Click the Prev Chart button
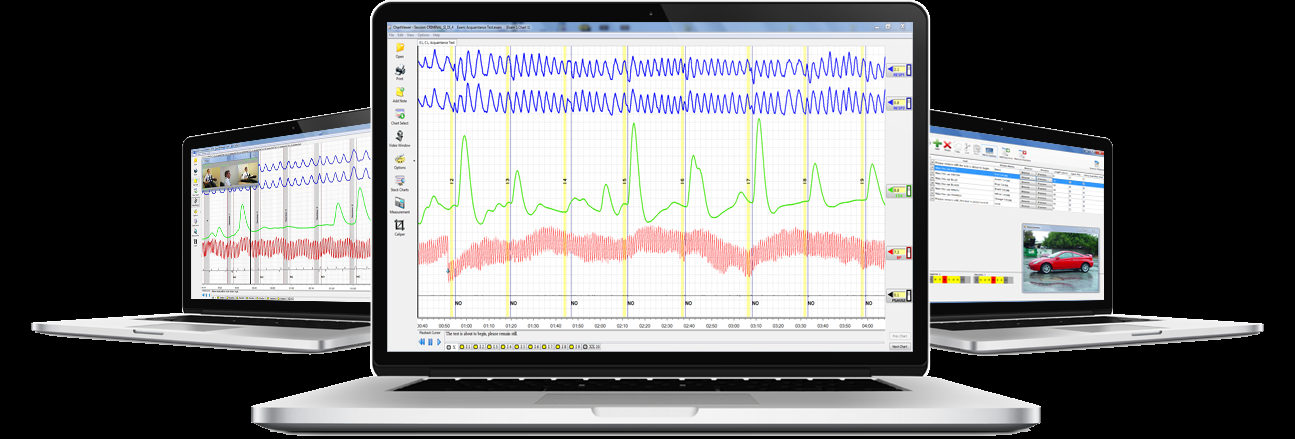The image size is (1295, 439). (898, 336)
